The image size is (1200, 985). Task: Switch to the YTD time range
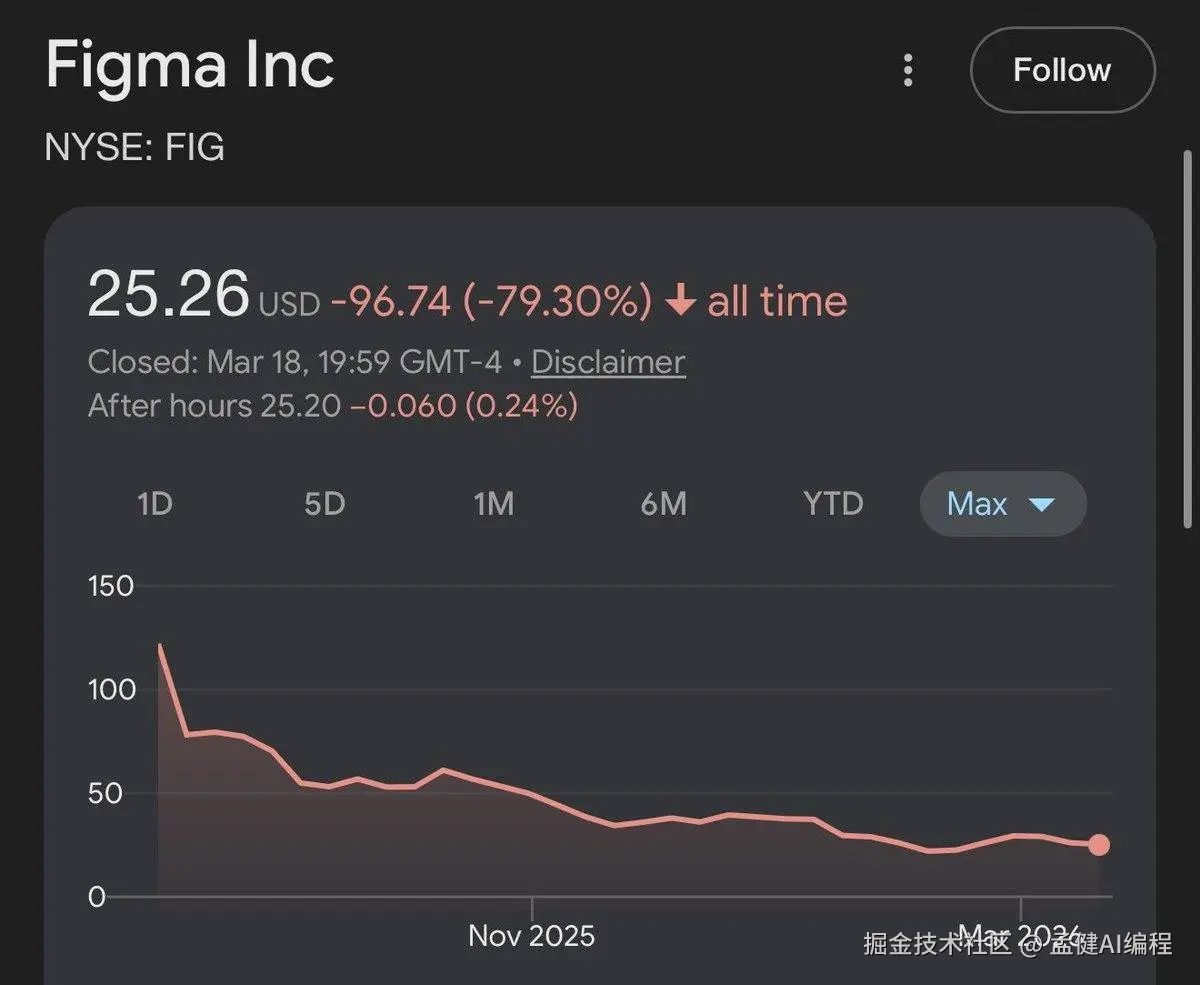(832, 504)
